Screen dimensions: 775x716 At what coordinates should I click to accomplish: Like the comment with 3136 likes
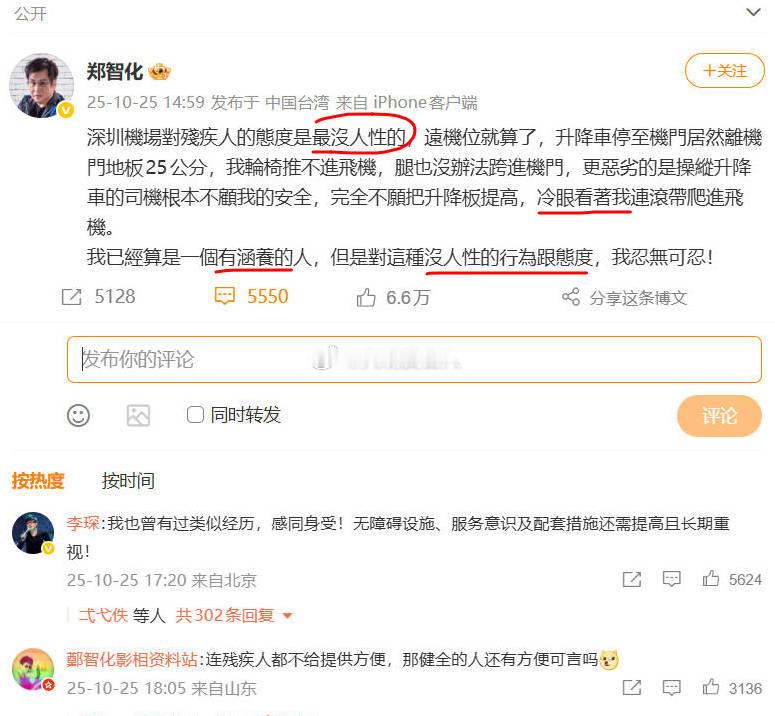(x=711, y=687)
